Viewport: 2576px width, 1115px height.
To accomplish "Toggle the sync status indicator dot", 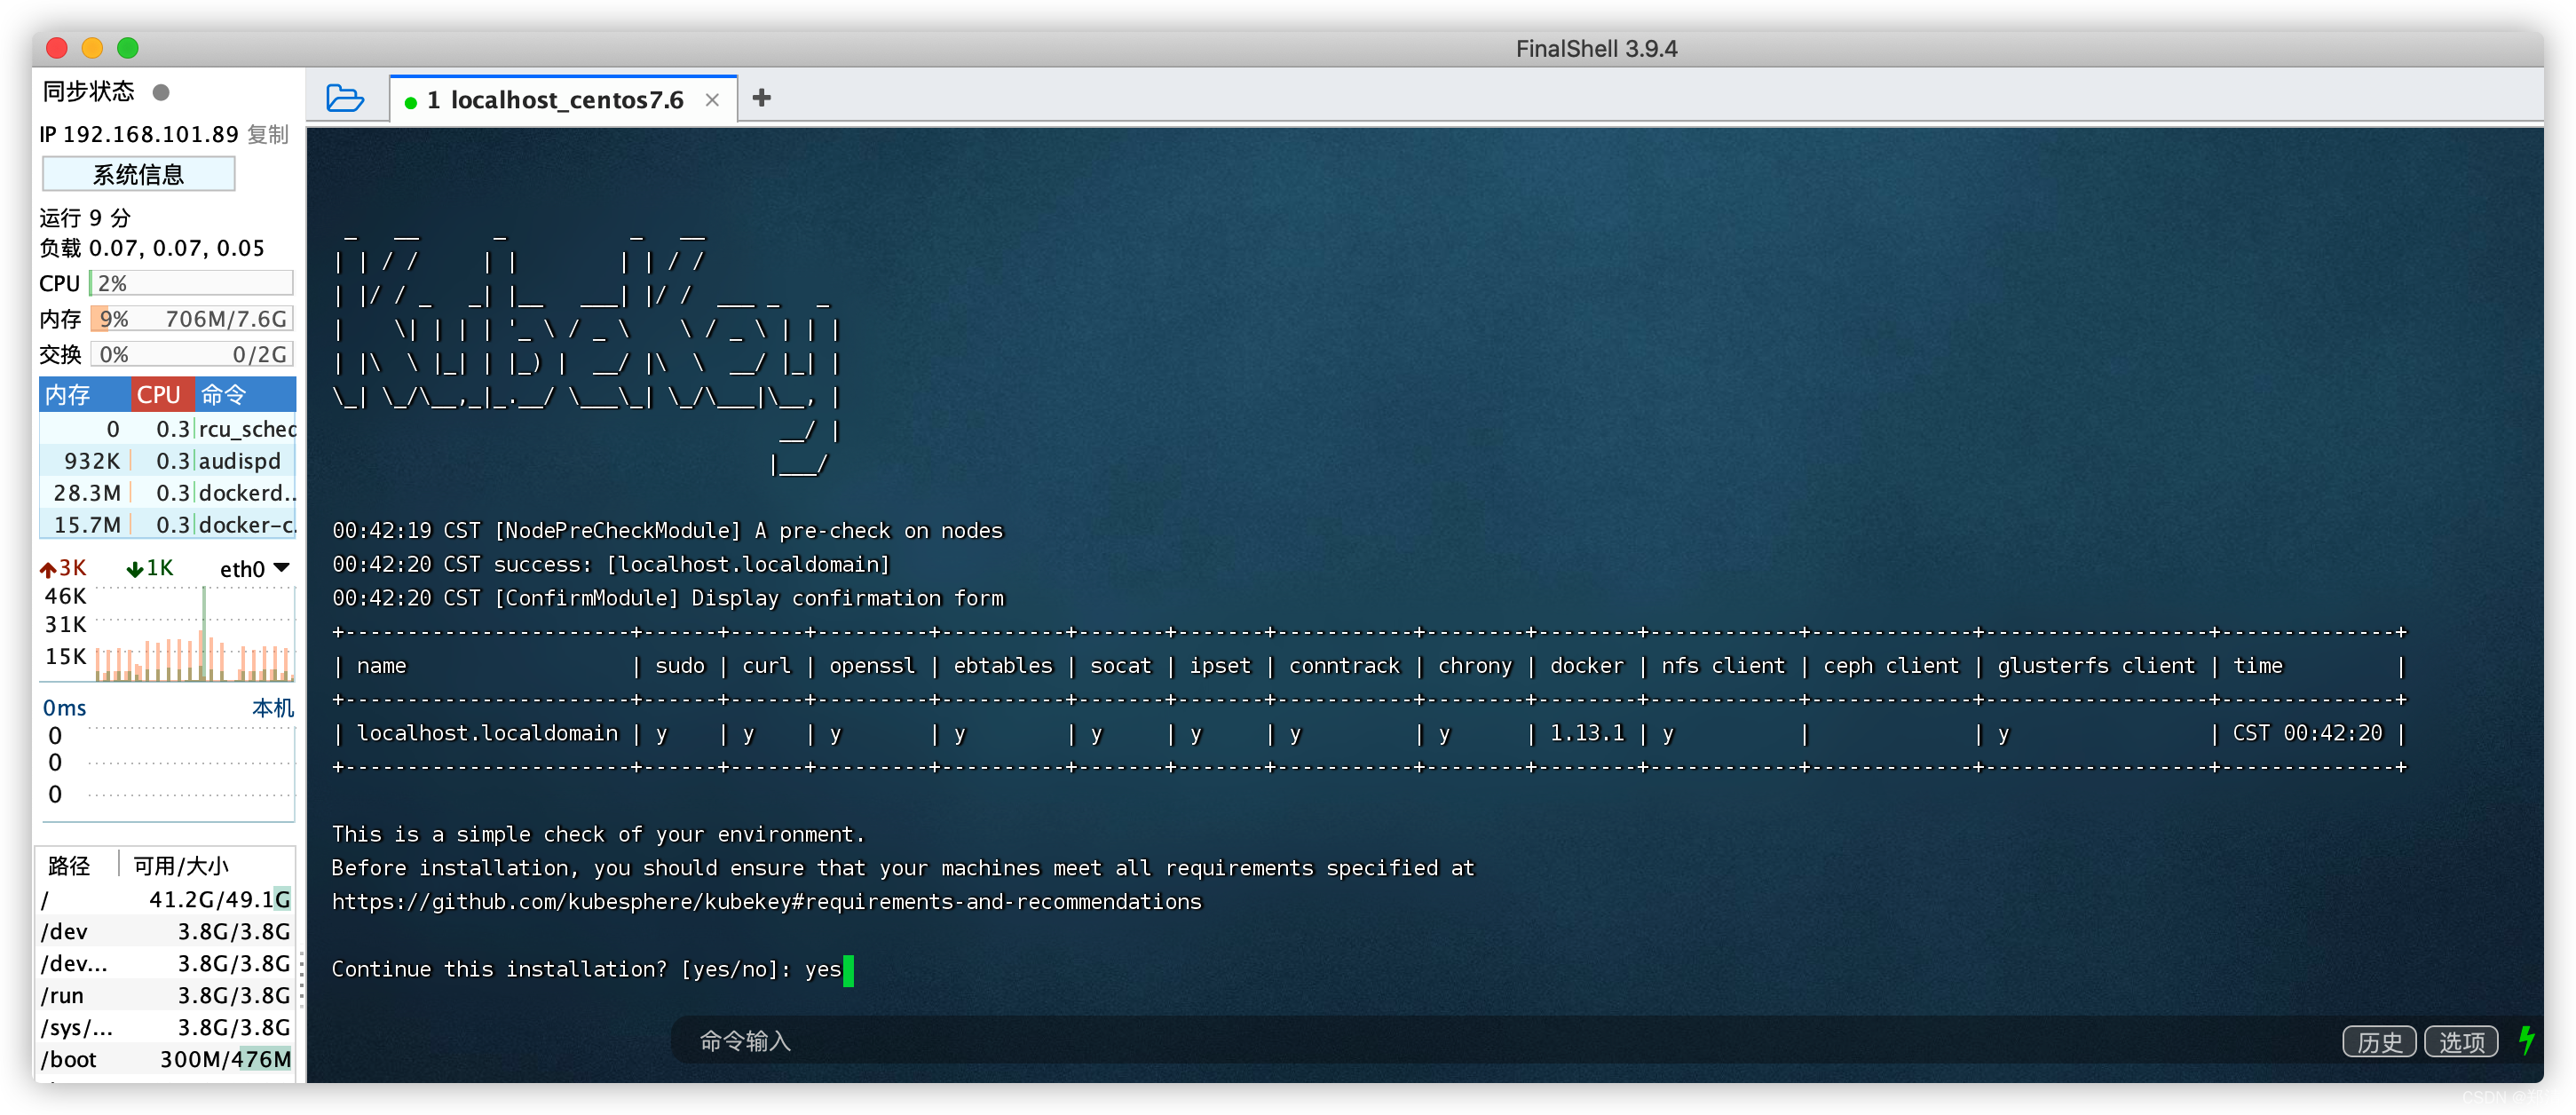I will click(x=161, y=92).
